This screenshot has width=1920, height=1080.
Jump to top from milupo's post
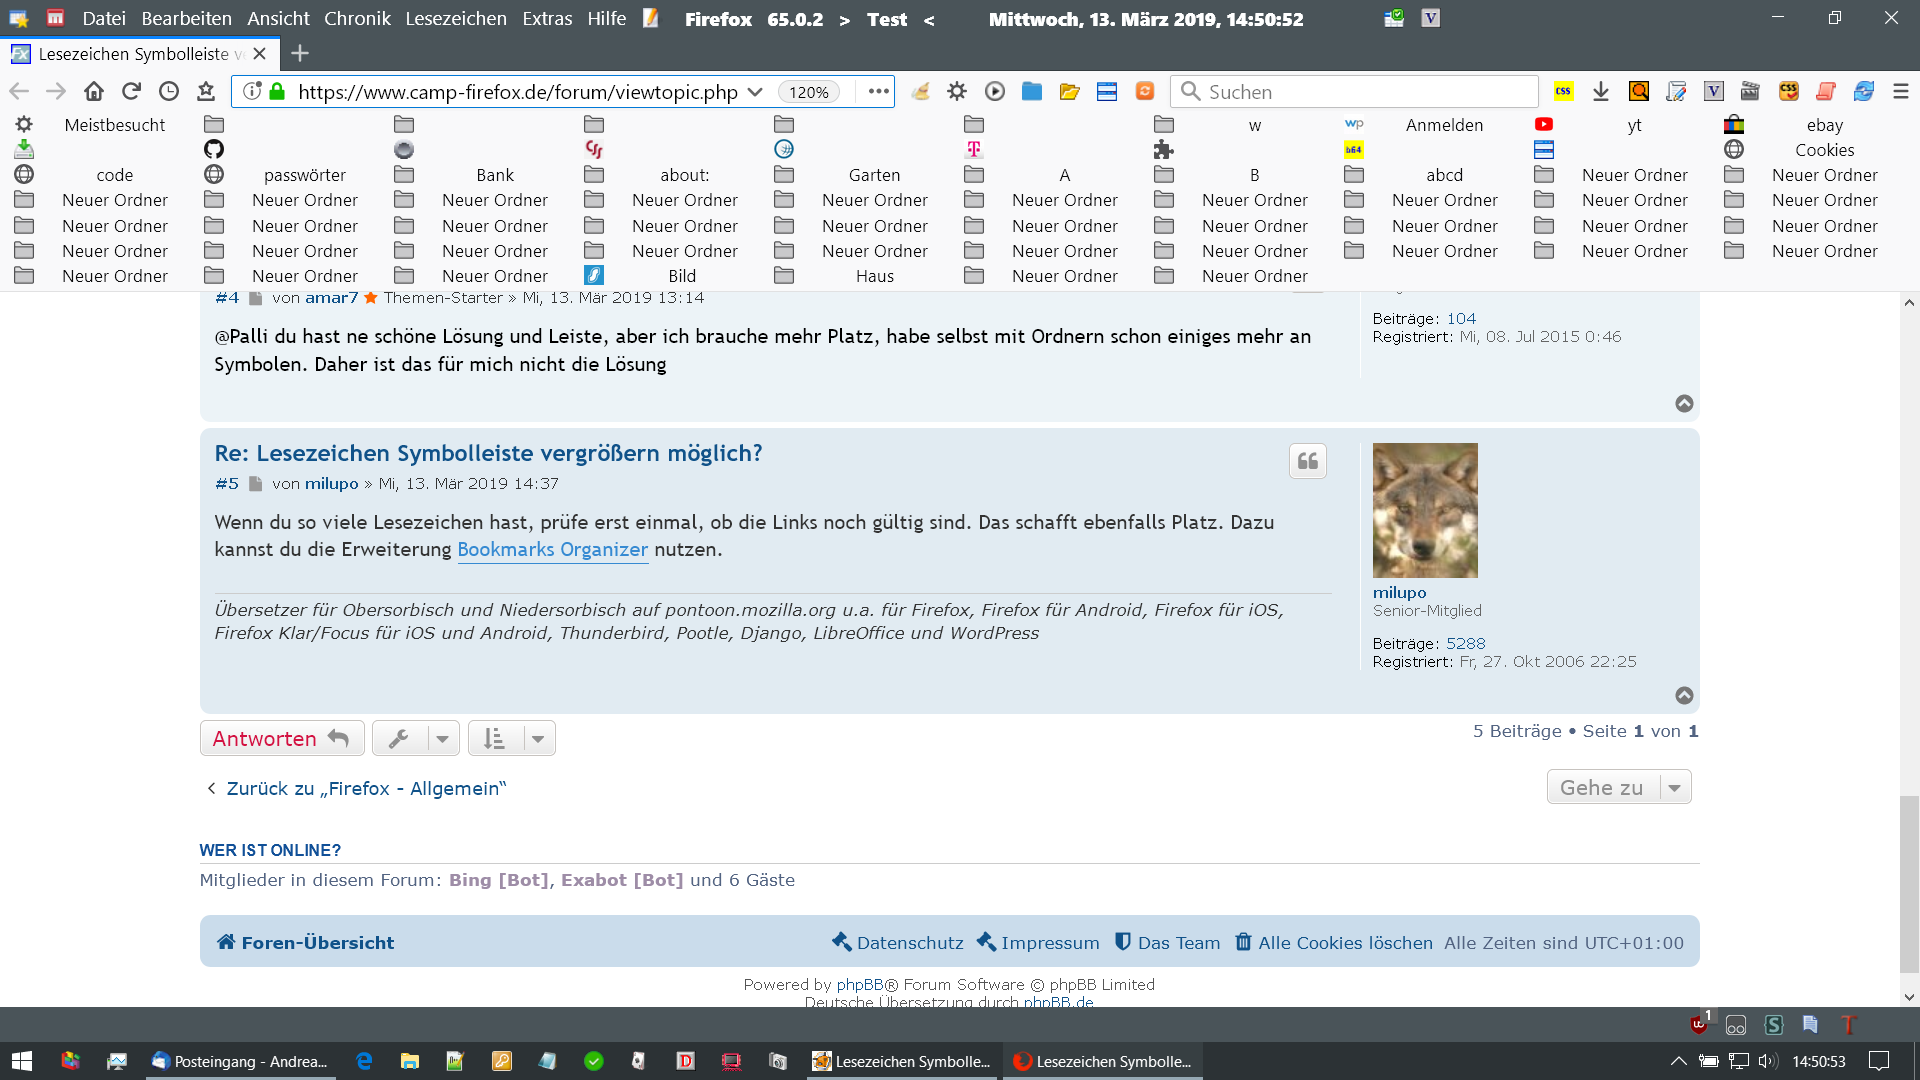point(1684,696)
